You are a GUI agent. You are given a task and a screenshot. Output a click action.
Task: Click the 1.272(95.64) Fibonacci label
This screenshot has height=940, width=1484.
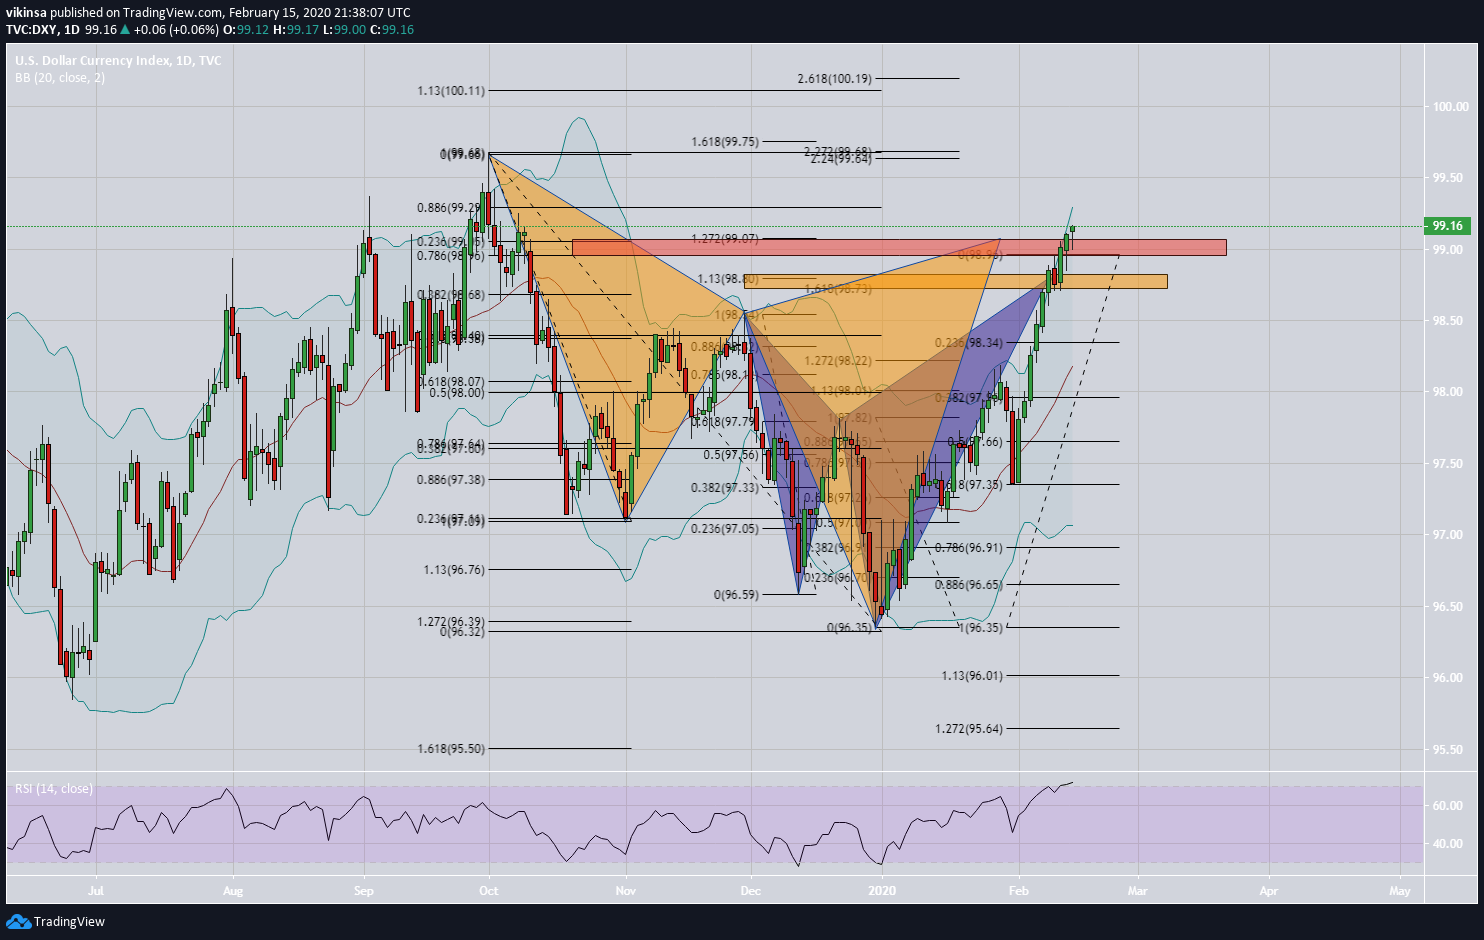pos(969,729)
